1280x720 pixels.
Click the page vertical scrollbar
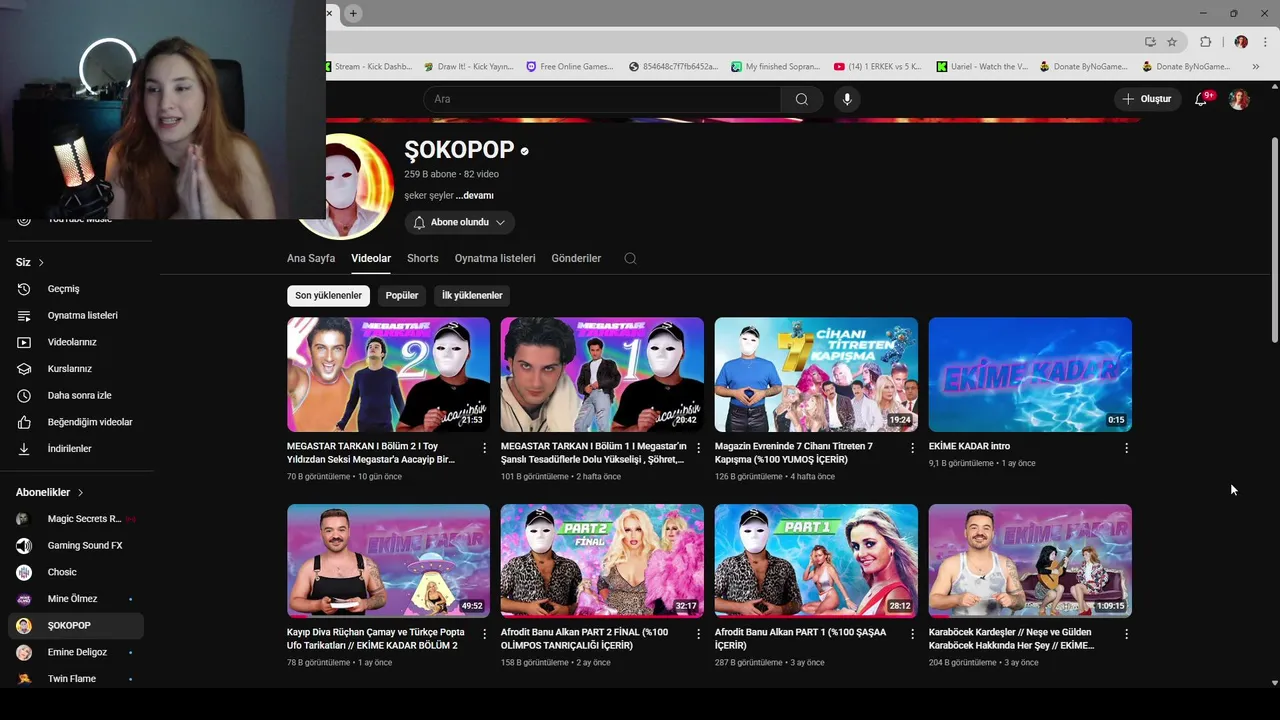click(1273, 240)
